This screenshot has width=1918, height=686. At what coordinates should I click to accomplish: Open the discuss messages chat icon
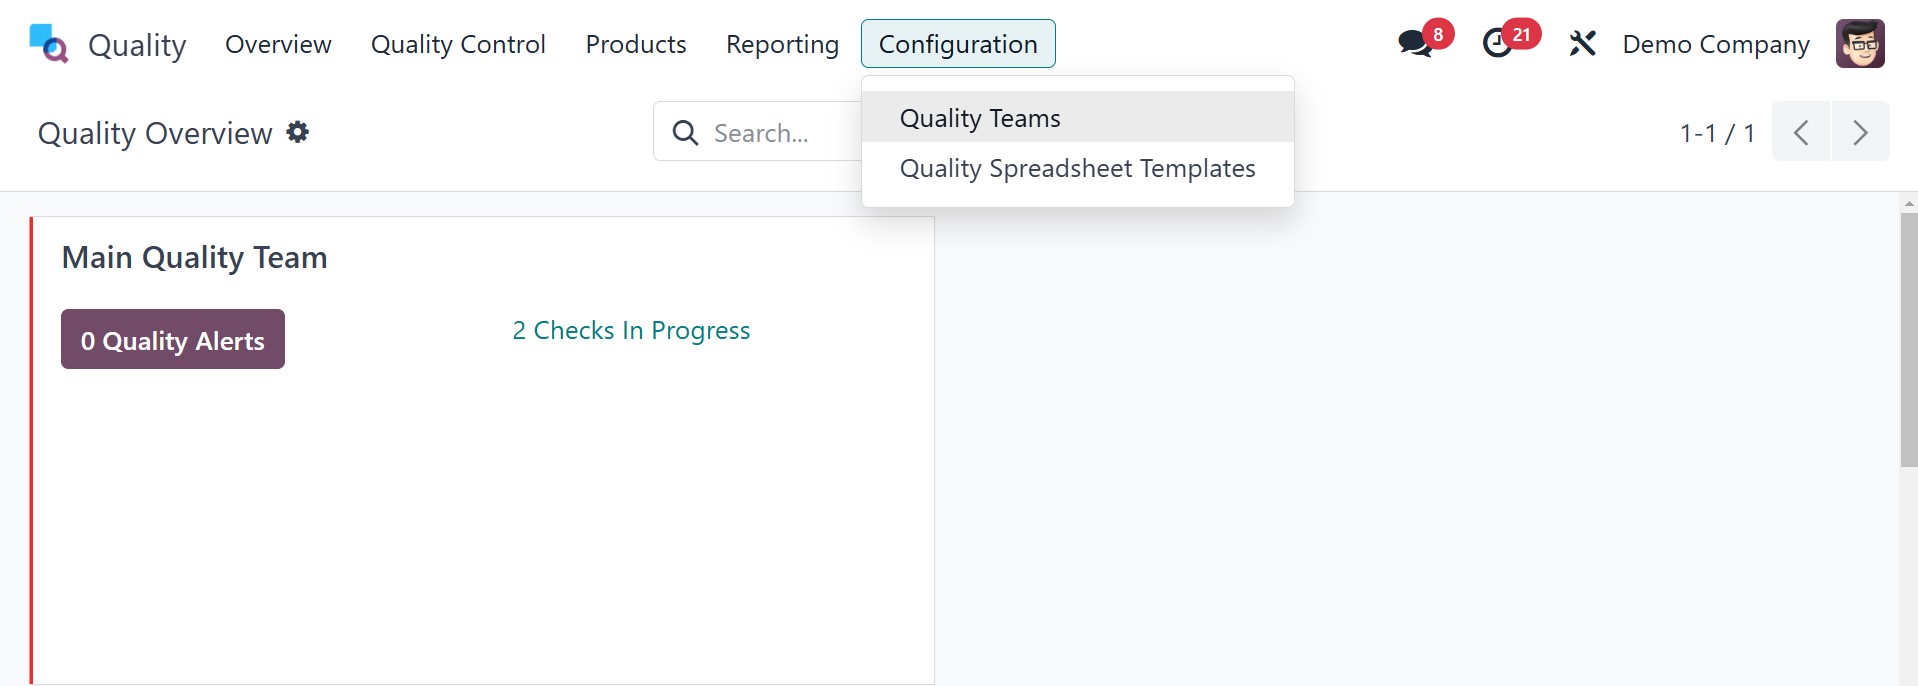[1415, 44]
